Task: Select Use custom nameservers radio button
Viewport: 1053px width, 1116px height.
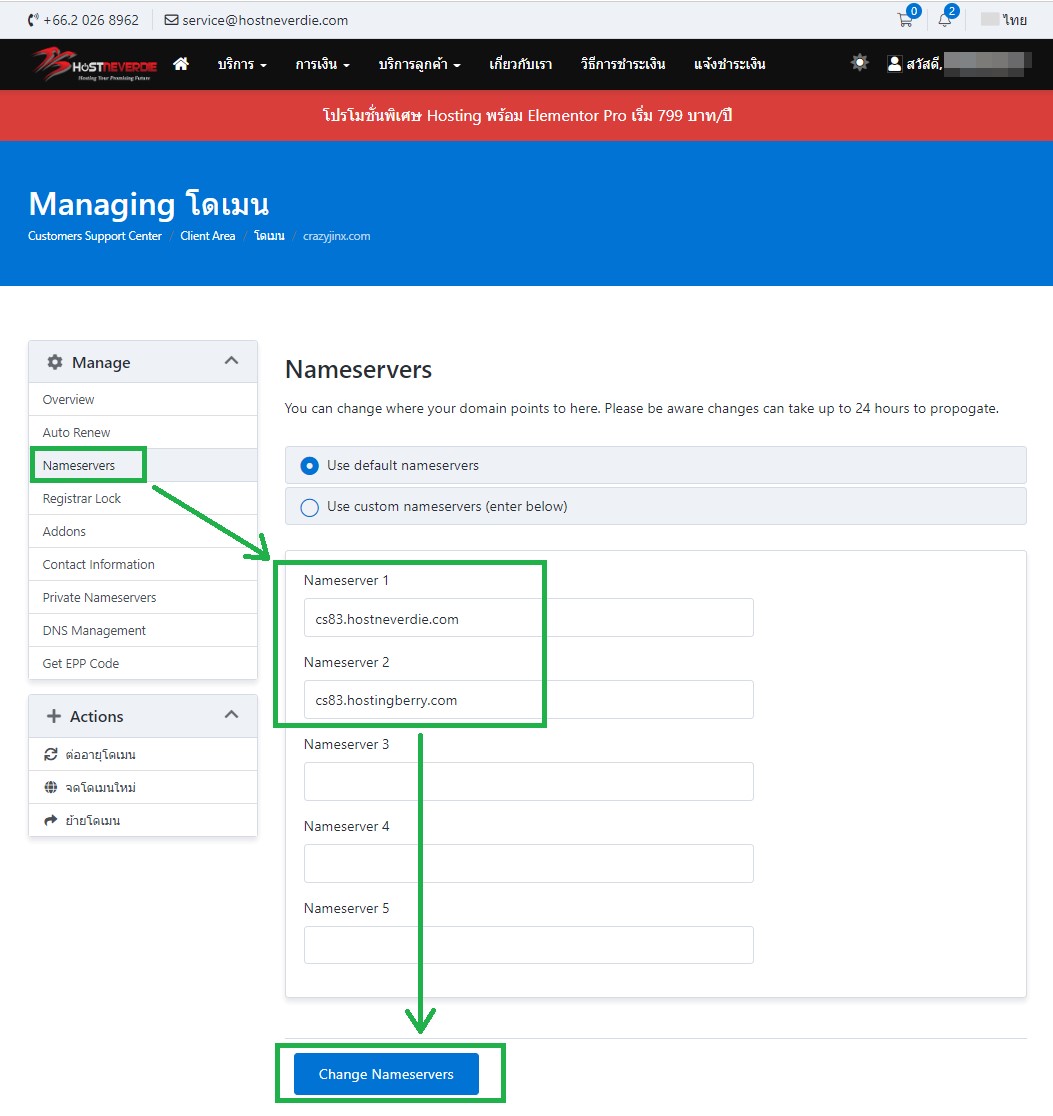Action: pos(310,507)
